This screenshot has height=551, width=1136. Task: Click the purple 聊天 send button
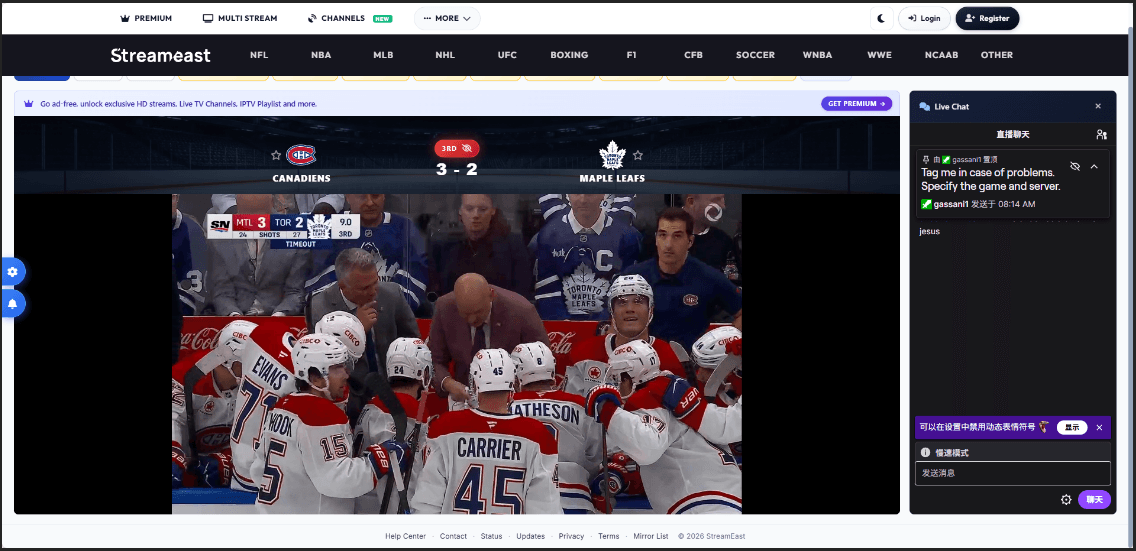[1094, 500]
